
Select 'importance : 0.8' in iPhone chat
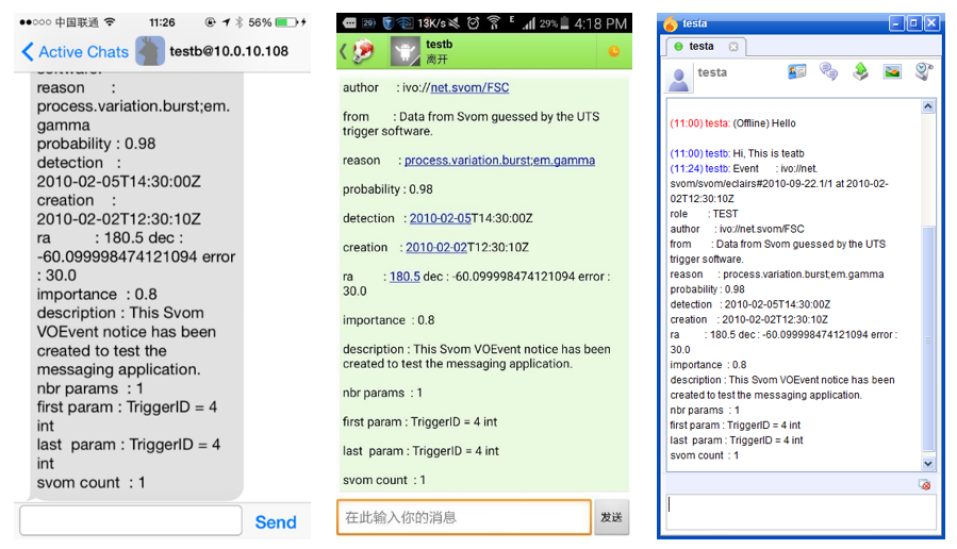click(x=97, y=294)
